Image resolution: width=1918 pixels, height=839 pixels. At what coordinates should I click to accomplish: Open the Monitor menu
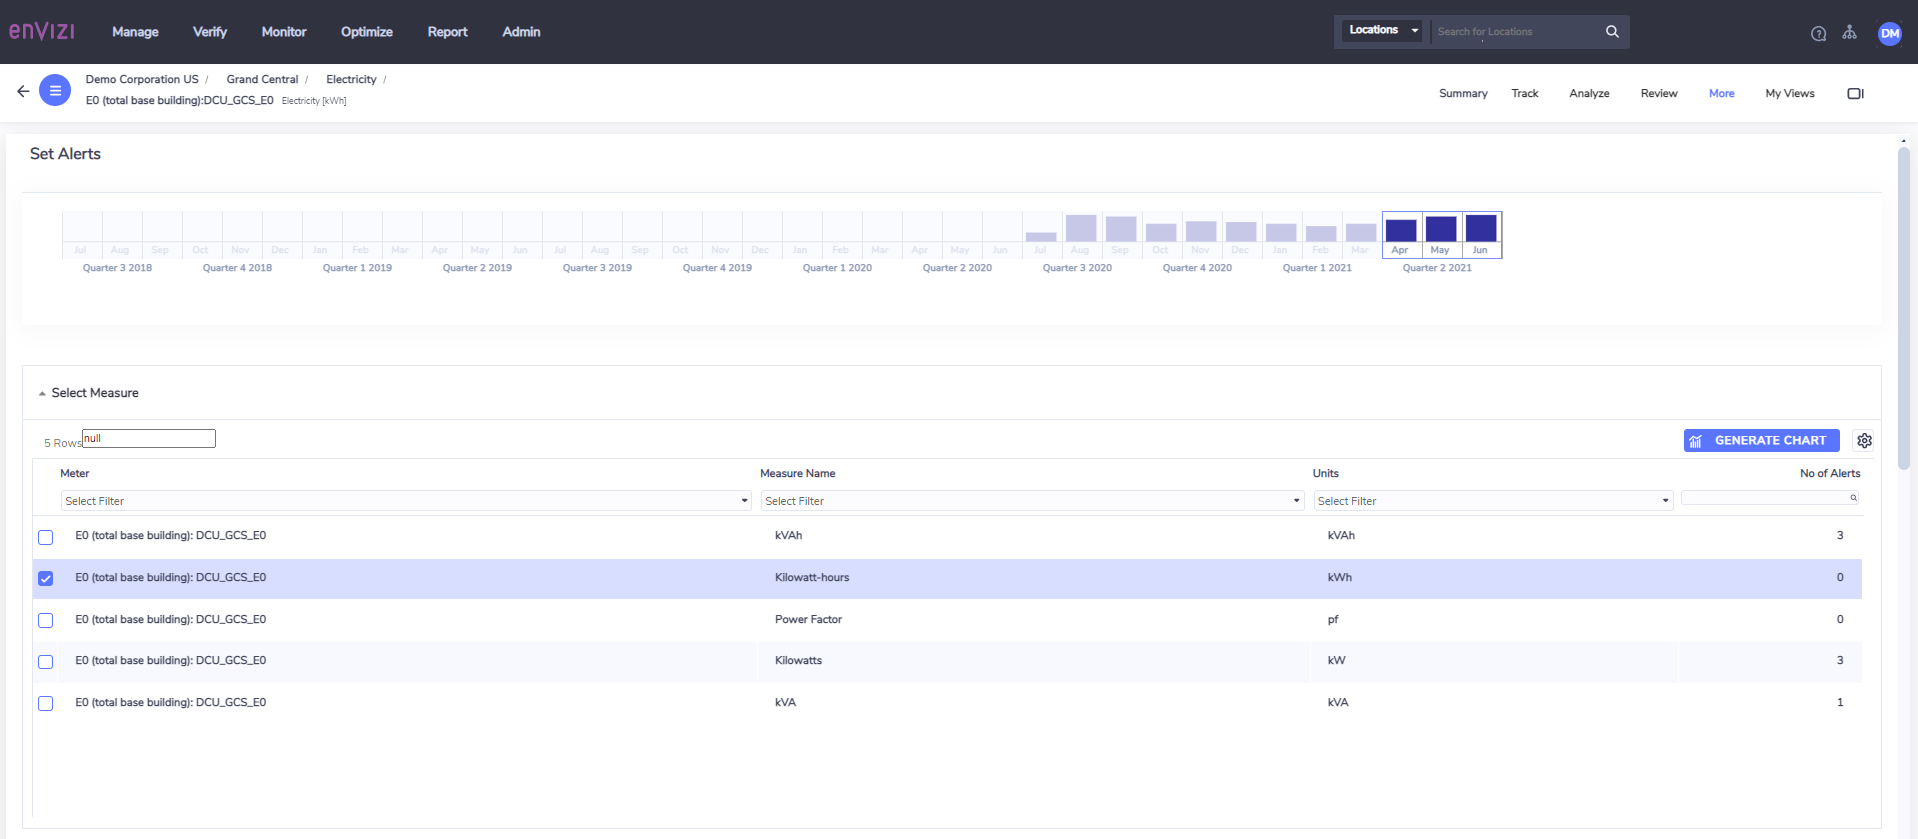click(x=284, y=32)
